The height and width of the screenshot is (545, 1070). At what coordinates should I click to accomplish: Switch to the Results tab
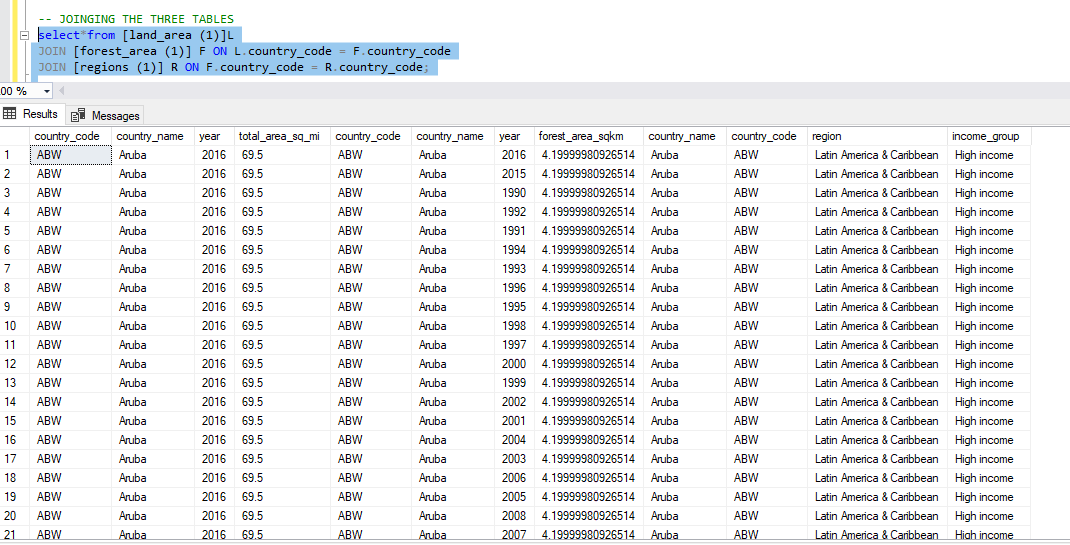pyautogui.click(x=31, y=114)
